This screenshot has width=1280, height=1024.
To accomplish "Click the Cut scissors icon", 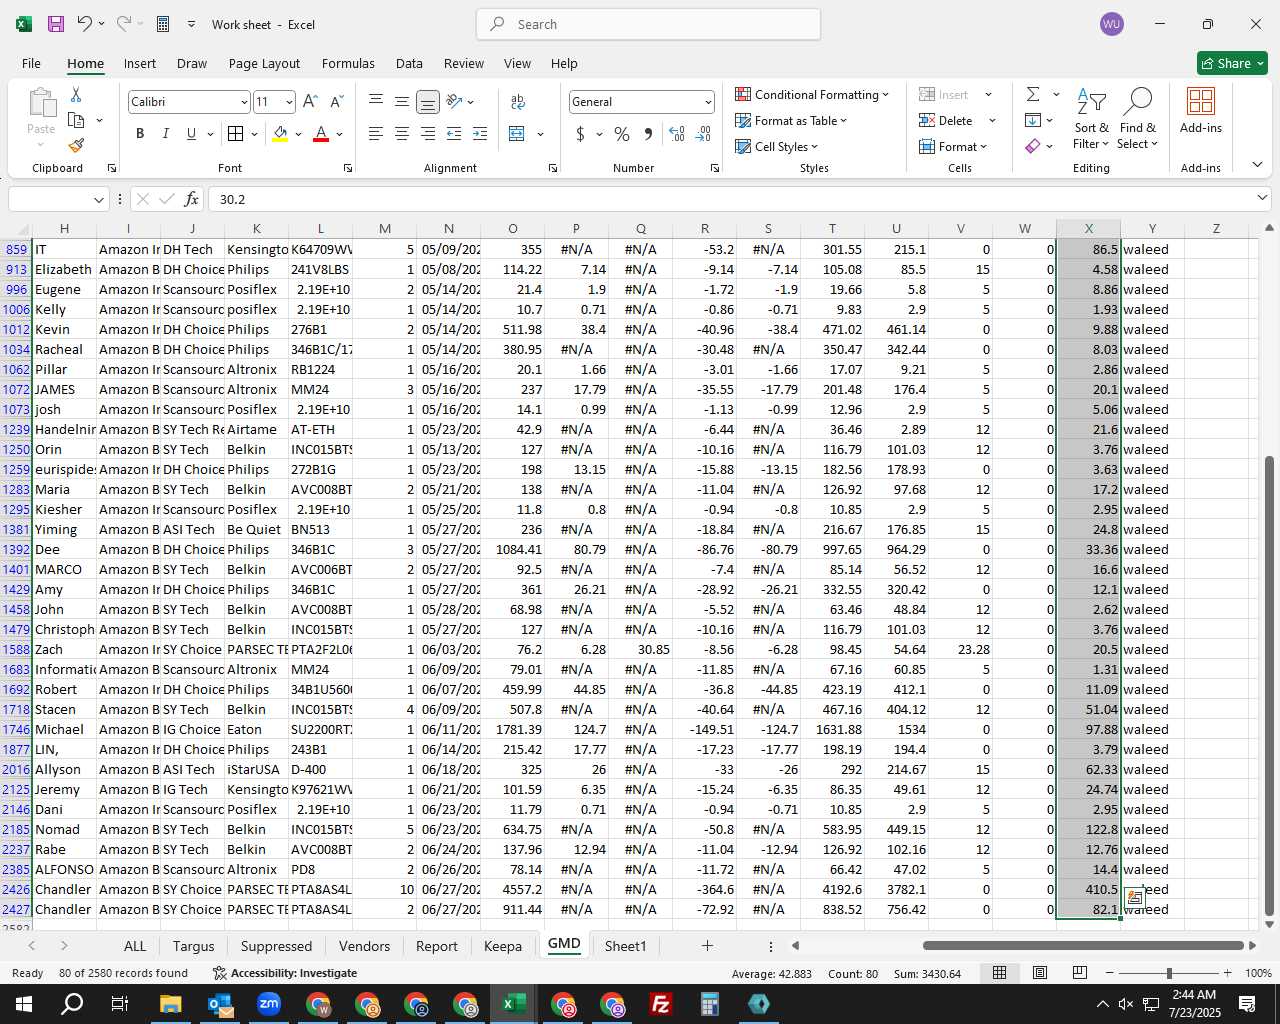I will pos(76,95).
